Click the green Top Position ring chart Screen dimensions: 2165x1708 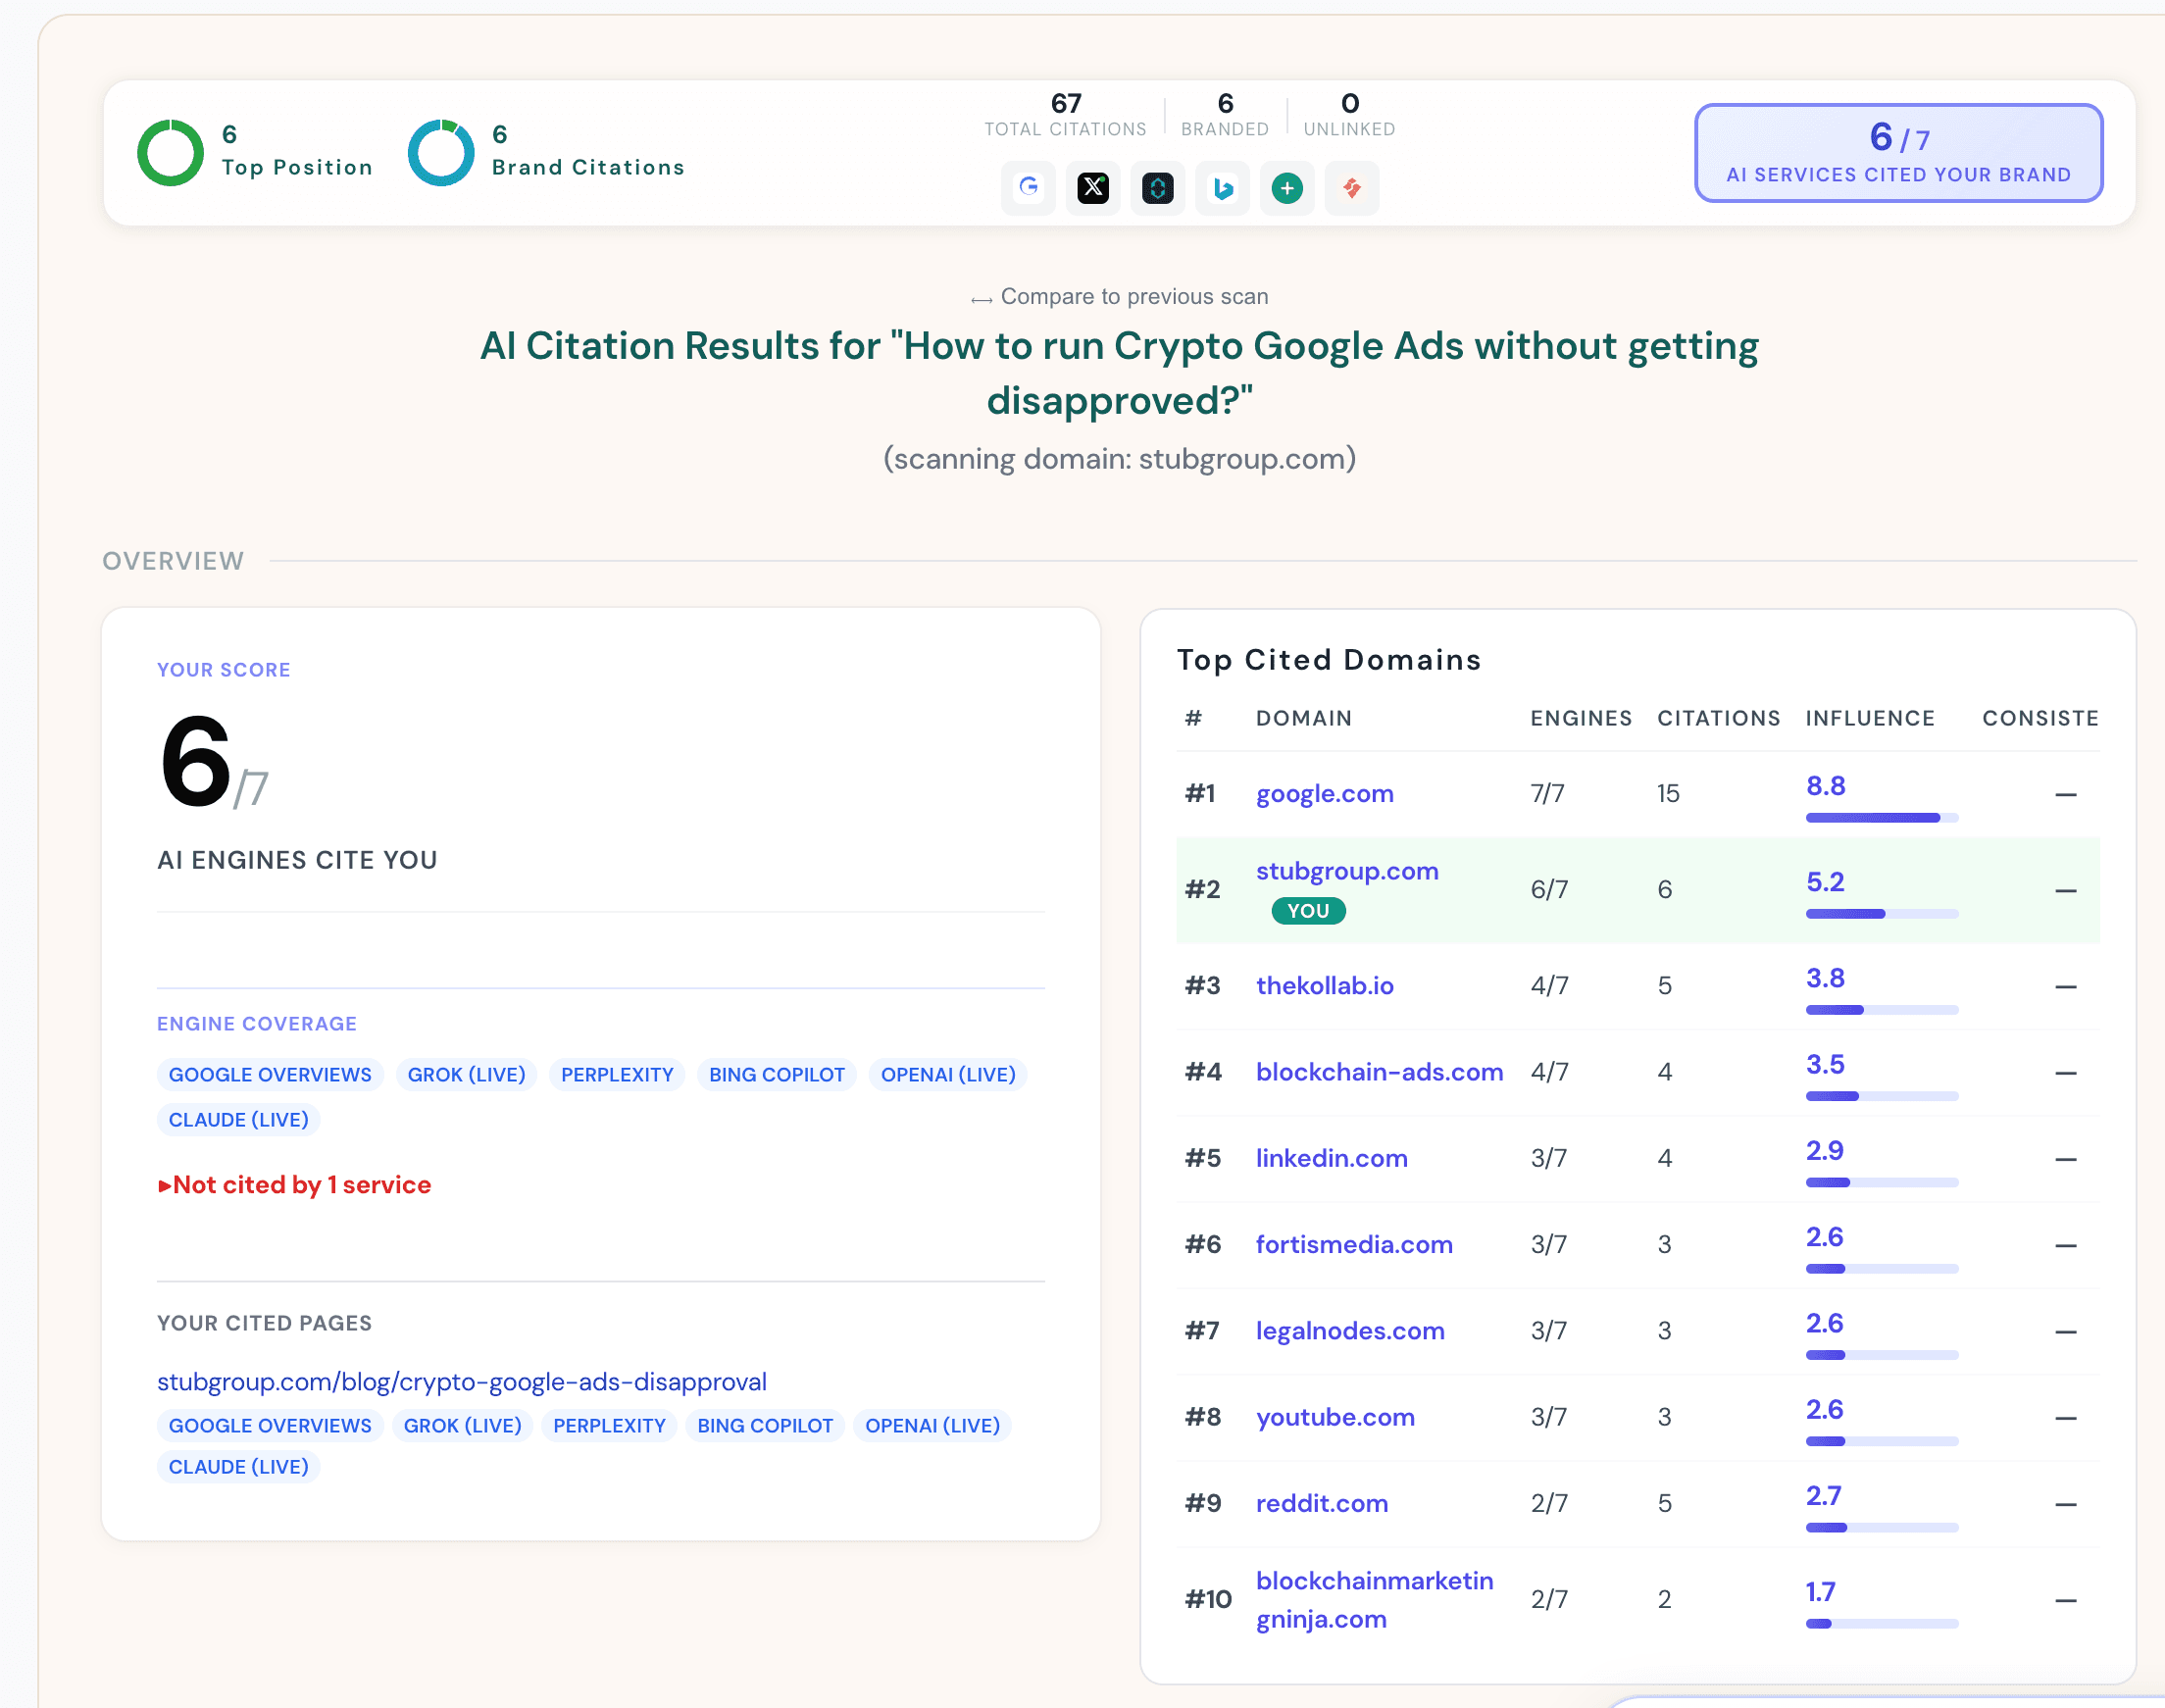click(171, 153)
